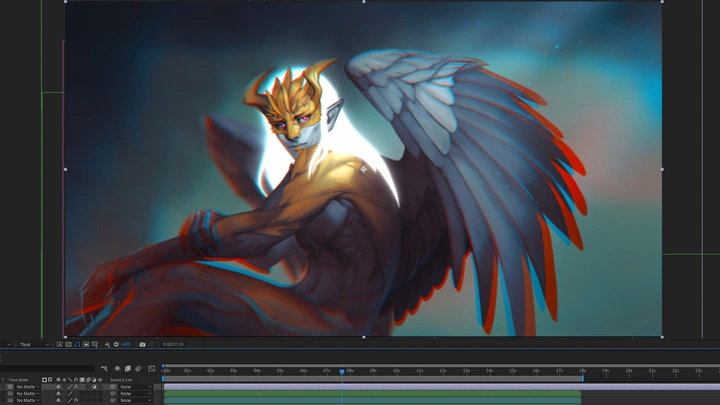
Task: Click the Frame Blending column header icon
Action: [x=82, y=380]
